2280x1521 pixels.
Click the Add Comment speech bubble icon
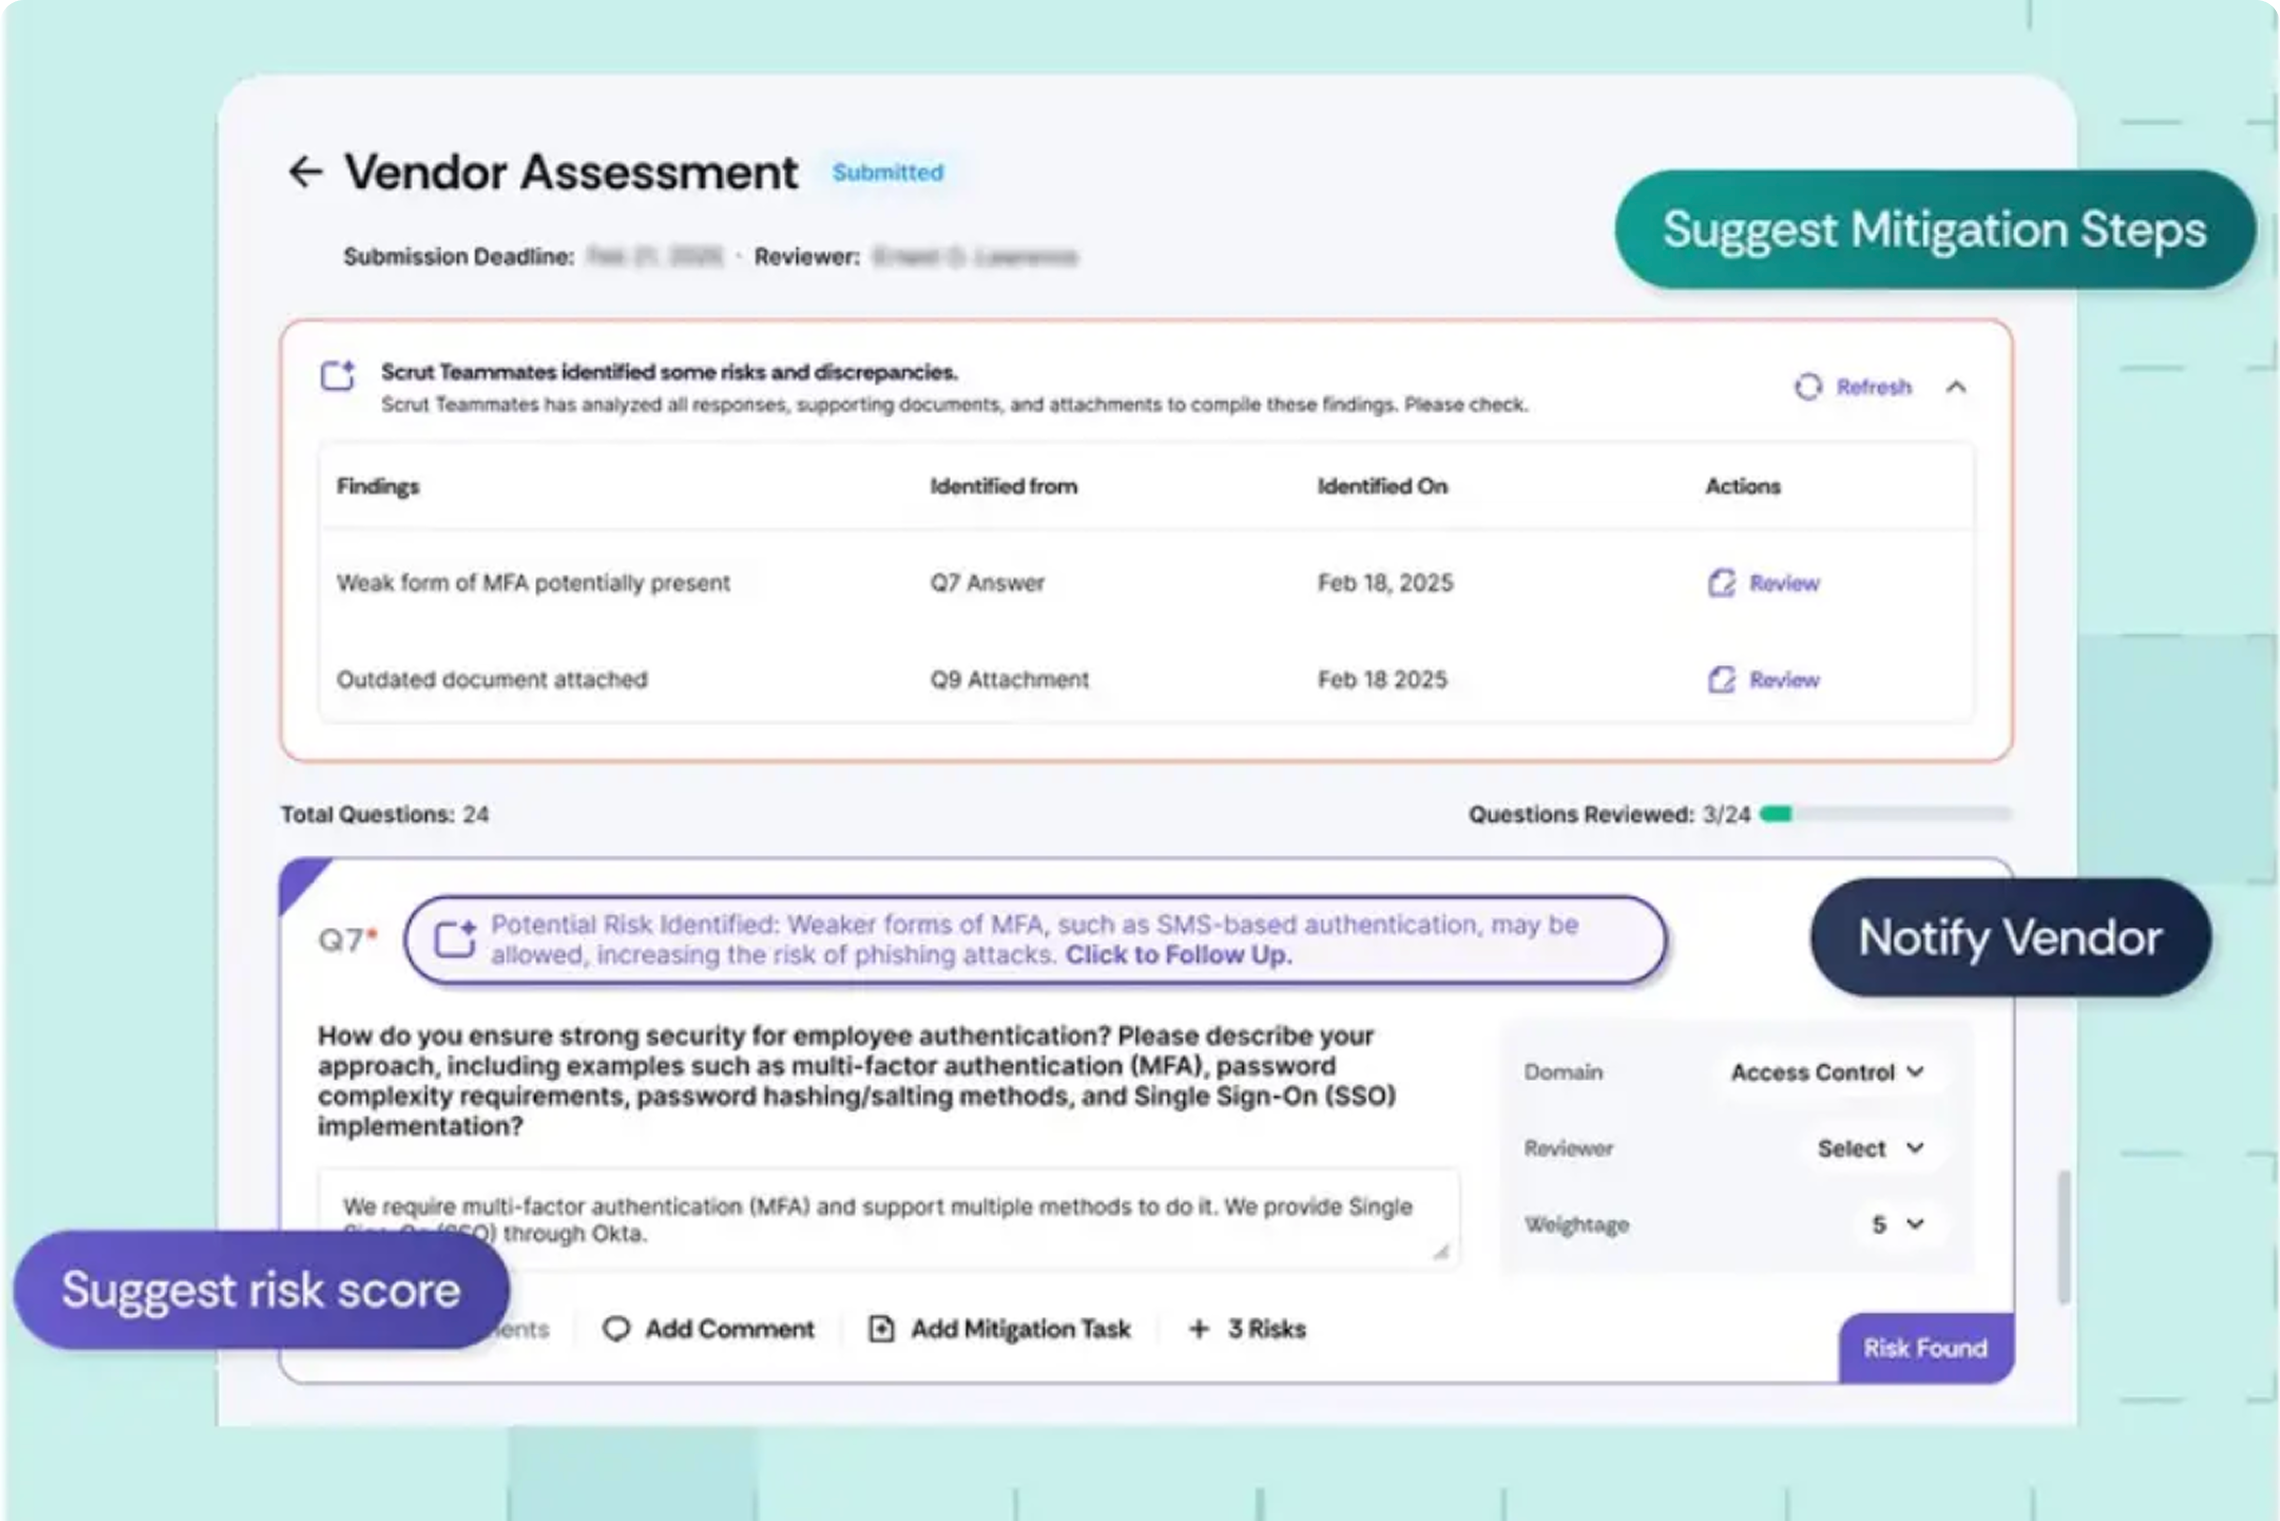617,1329
